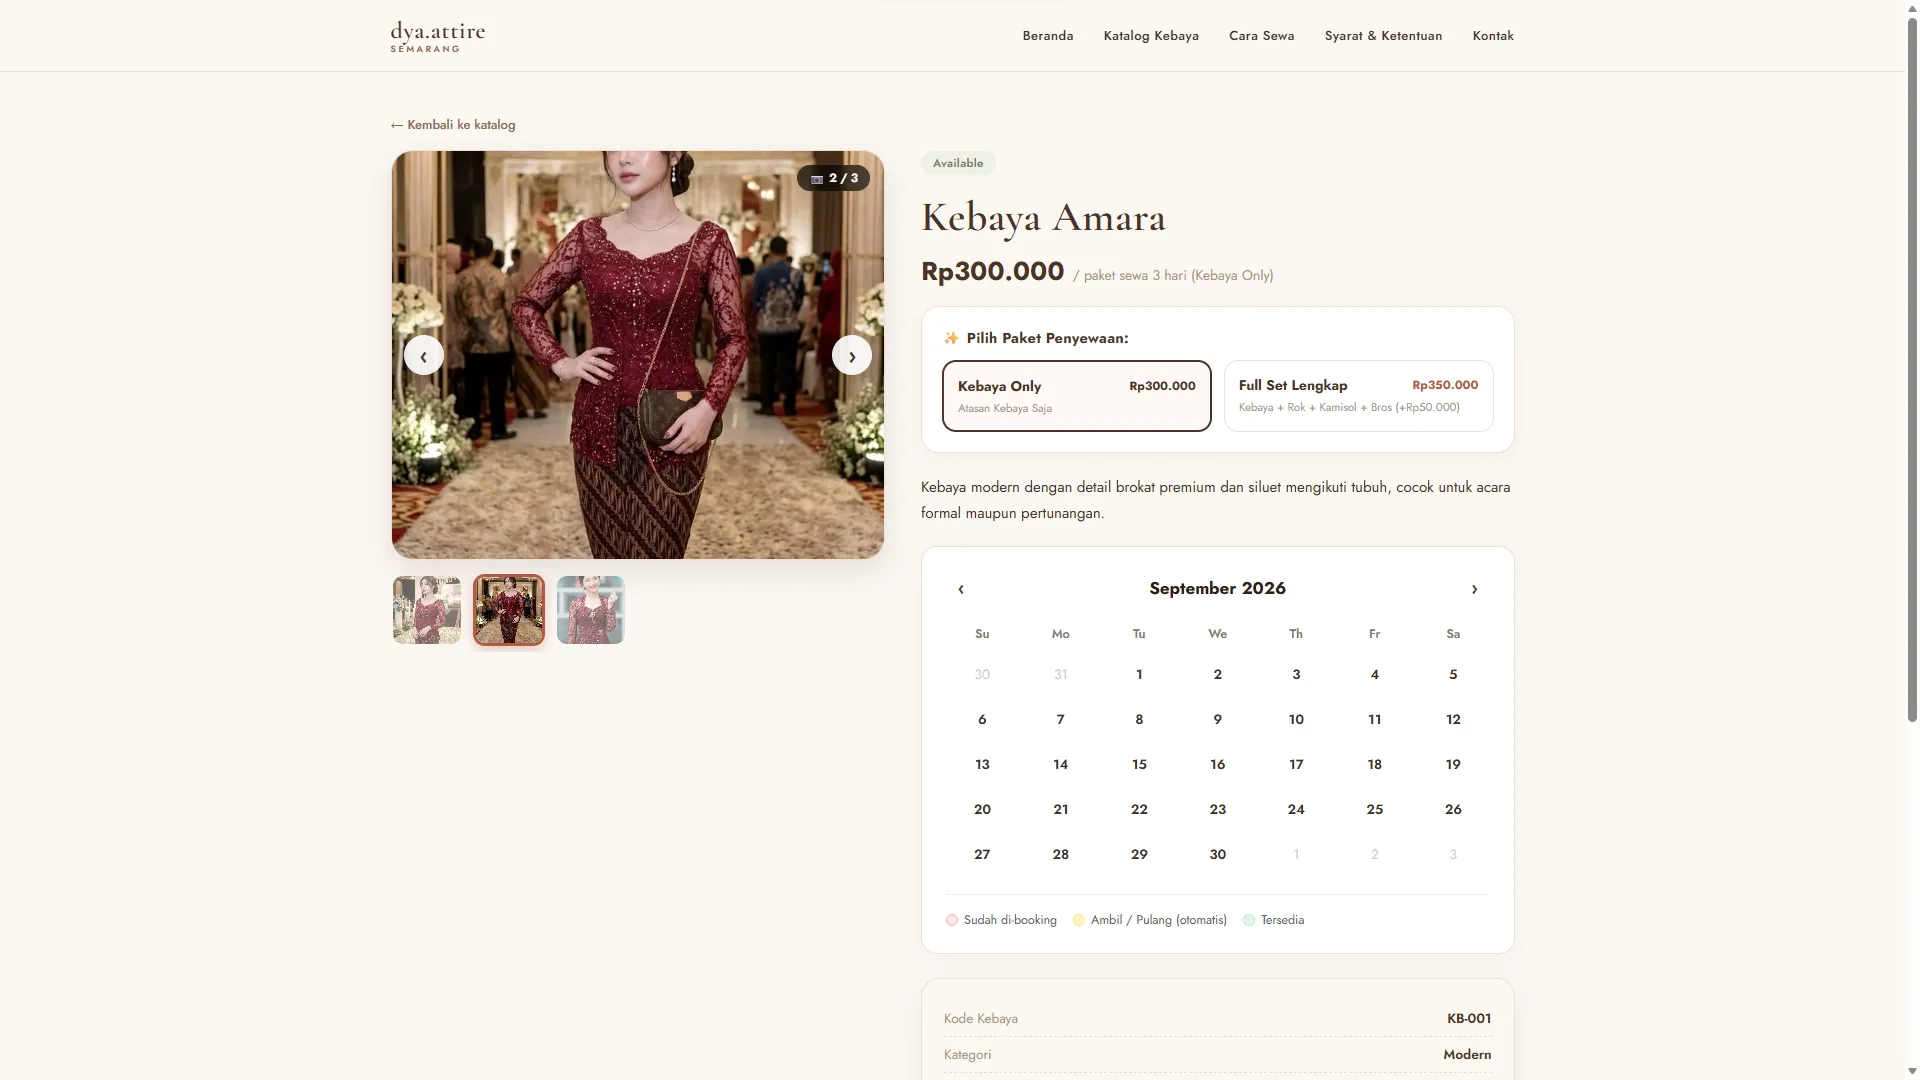
Task: Click the Rp350.000 package price
Action: [x=1445, y=385]
